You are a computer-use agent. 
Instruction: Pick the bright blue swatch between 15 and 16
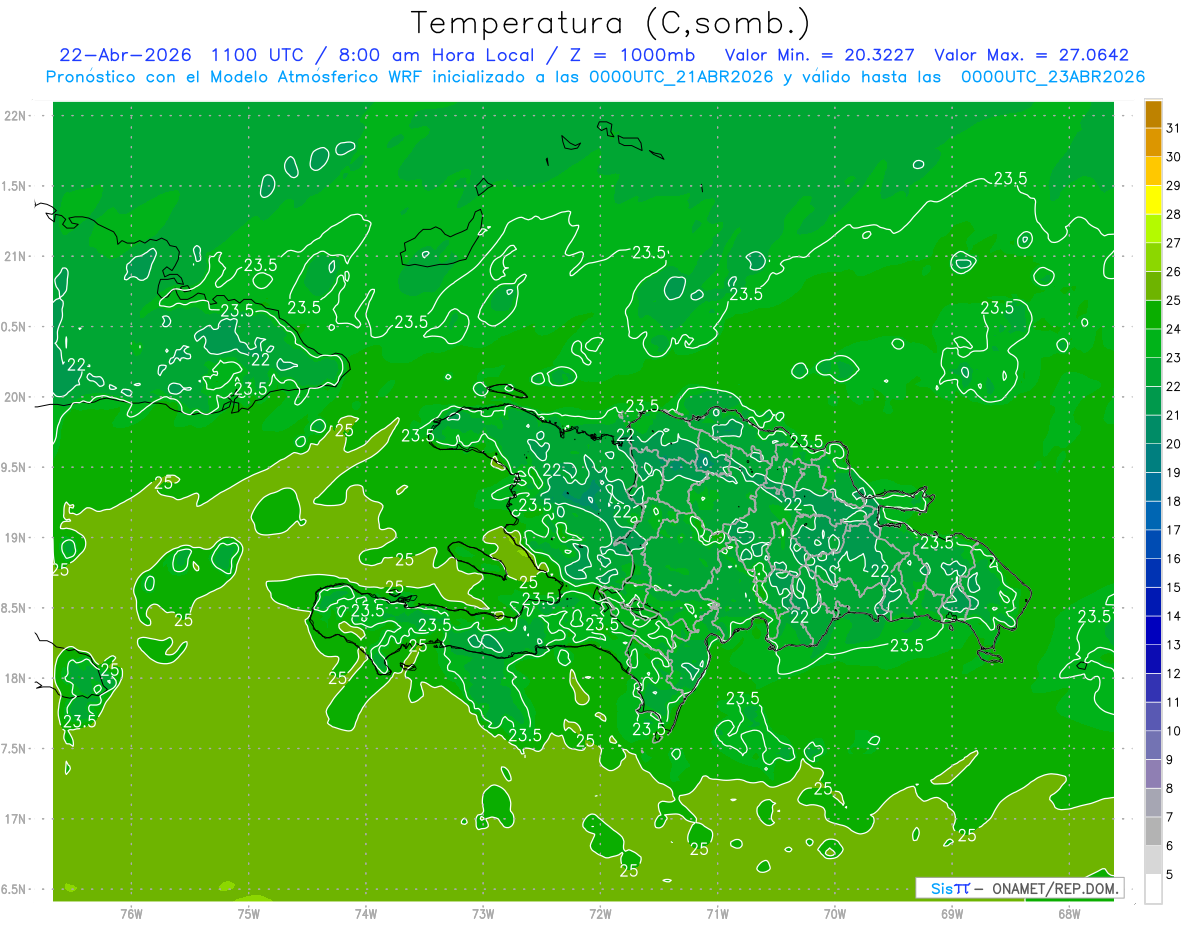[1153, 573]
